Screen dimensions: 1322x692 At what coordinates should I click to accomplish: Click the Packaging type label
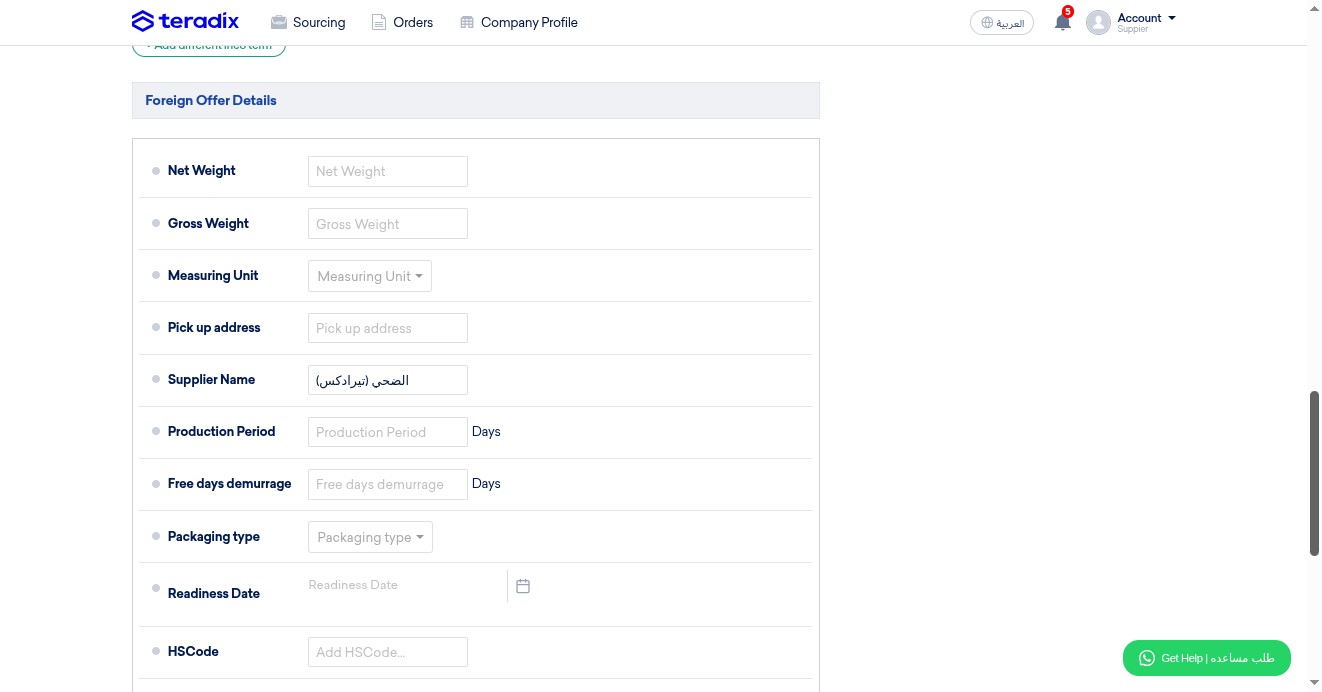tap(214, 537)
